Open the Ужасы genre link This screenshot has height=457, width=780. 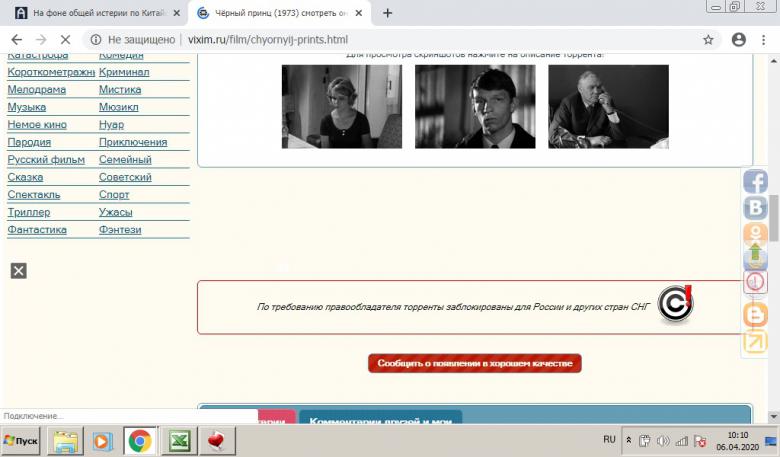click(x=115, y=212)
